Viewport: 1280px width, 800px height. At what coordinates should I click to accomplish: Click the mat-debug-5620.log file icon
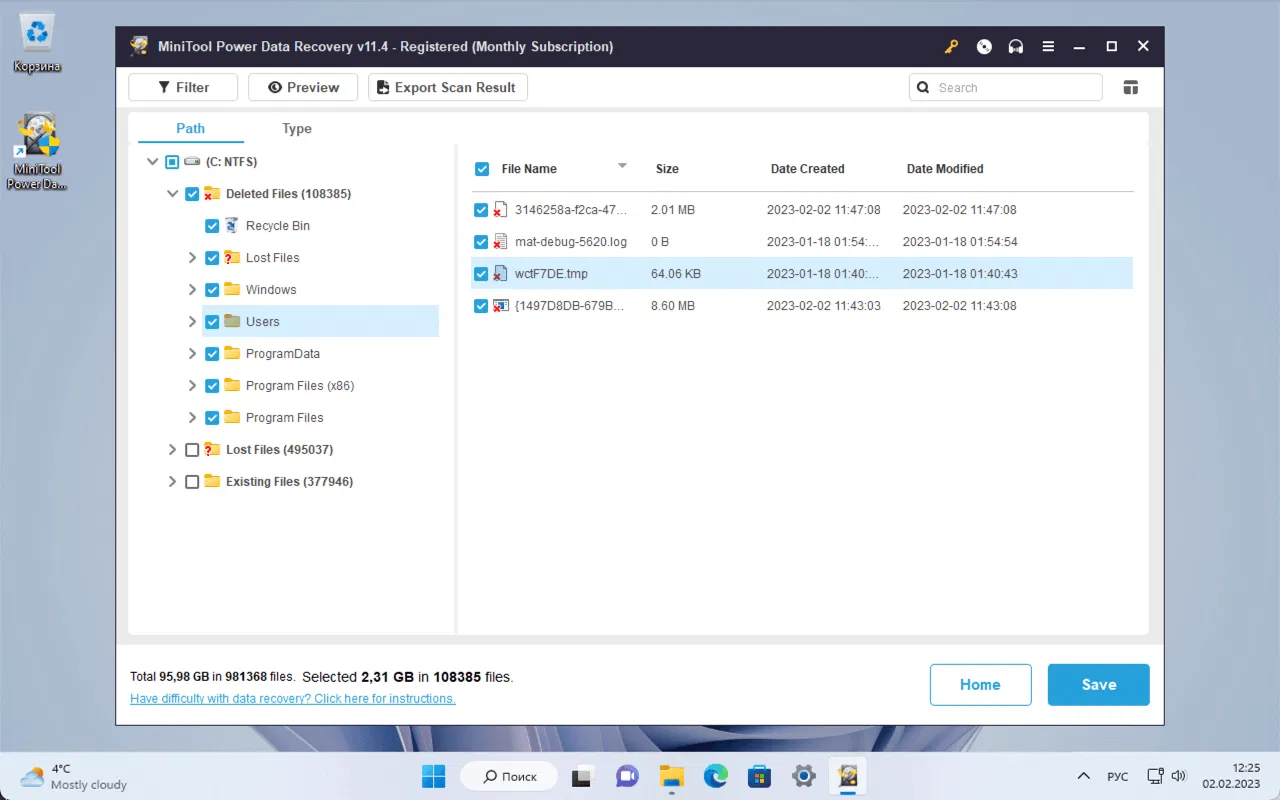(x=501, y=242)
